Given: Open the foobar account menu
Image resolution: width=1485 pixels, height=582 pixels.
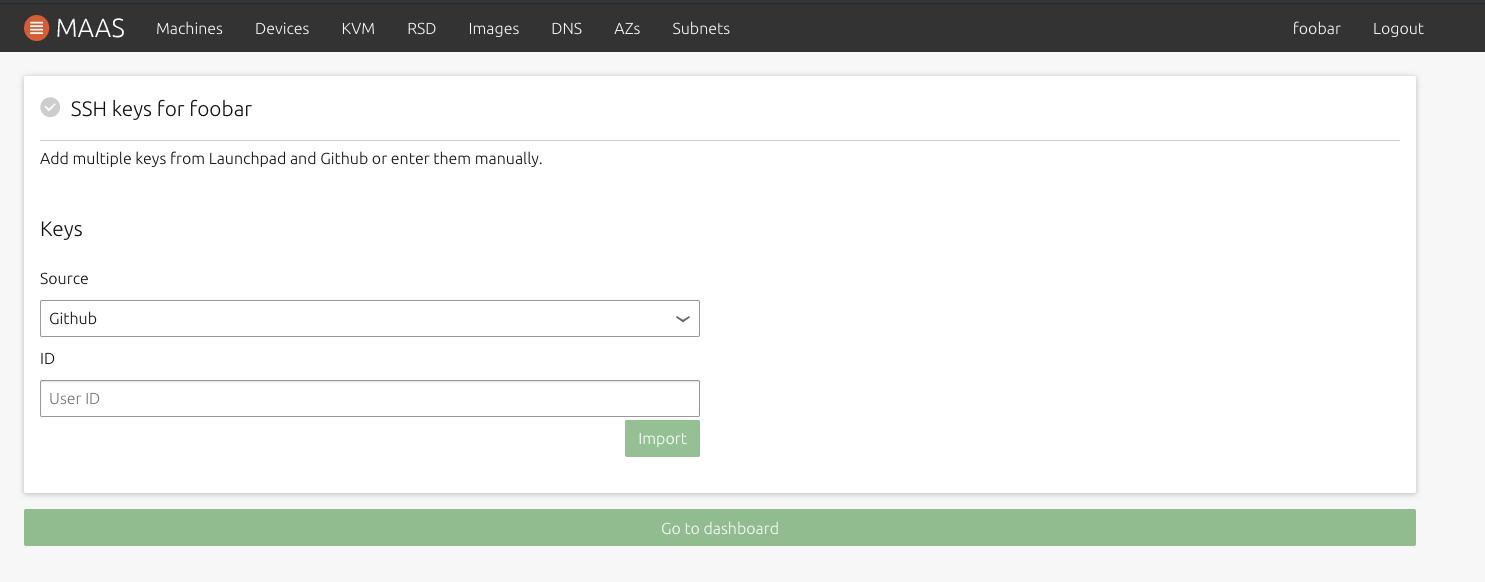Looking at the screenshot, I should pos(1316,28).
